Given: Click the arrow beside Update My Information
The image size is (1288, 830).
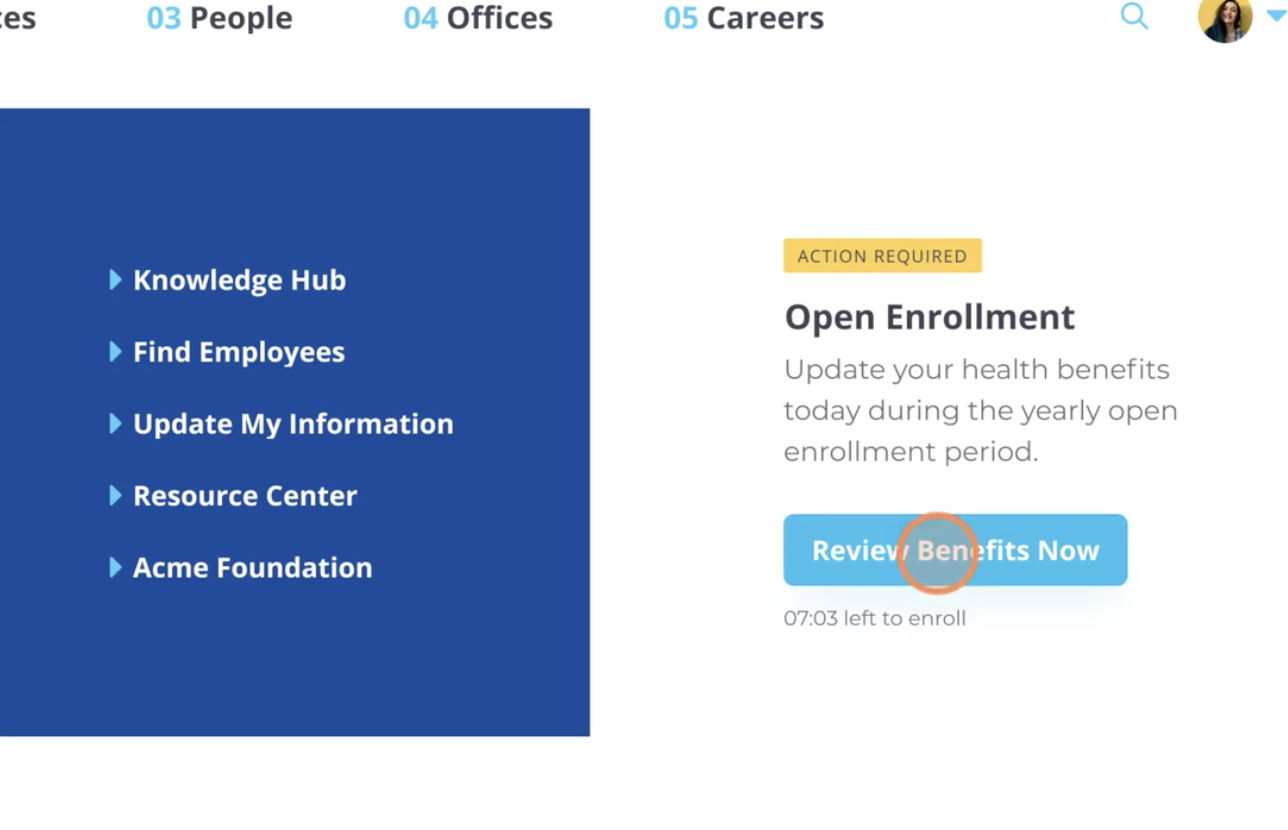Looking at the screenshot, I should point(115,424).
